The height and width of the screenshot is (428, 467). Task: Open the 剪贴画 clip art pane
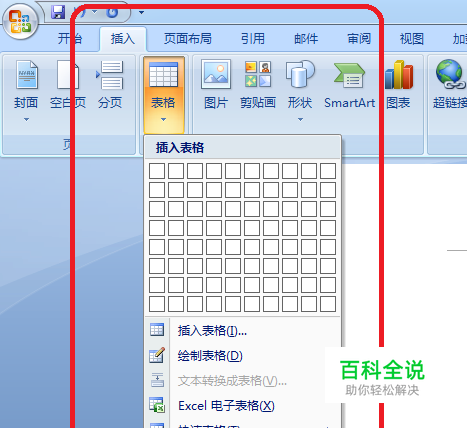pos(258,85)
